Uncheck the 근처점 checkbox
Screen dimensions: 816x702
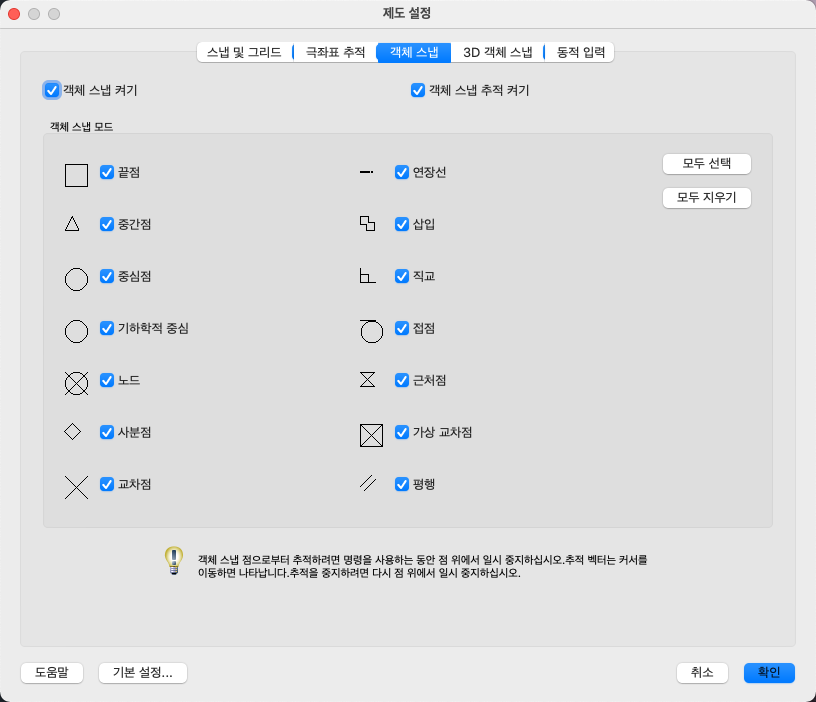[x=402, y=380]
